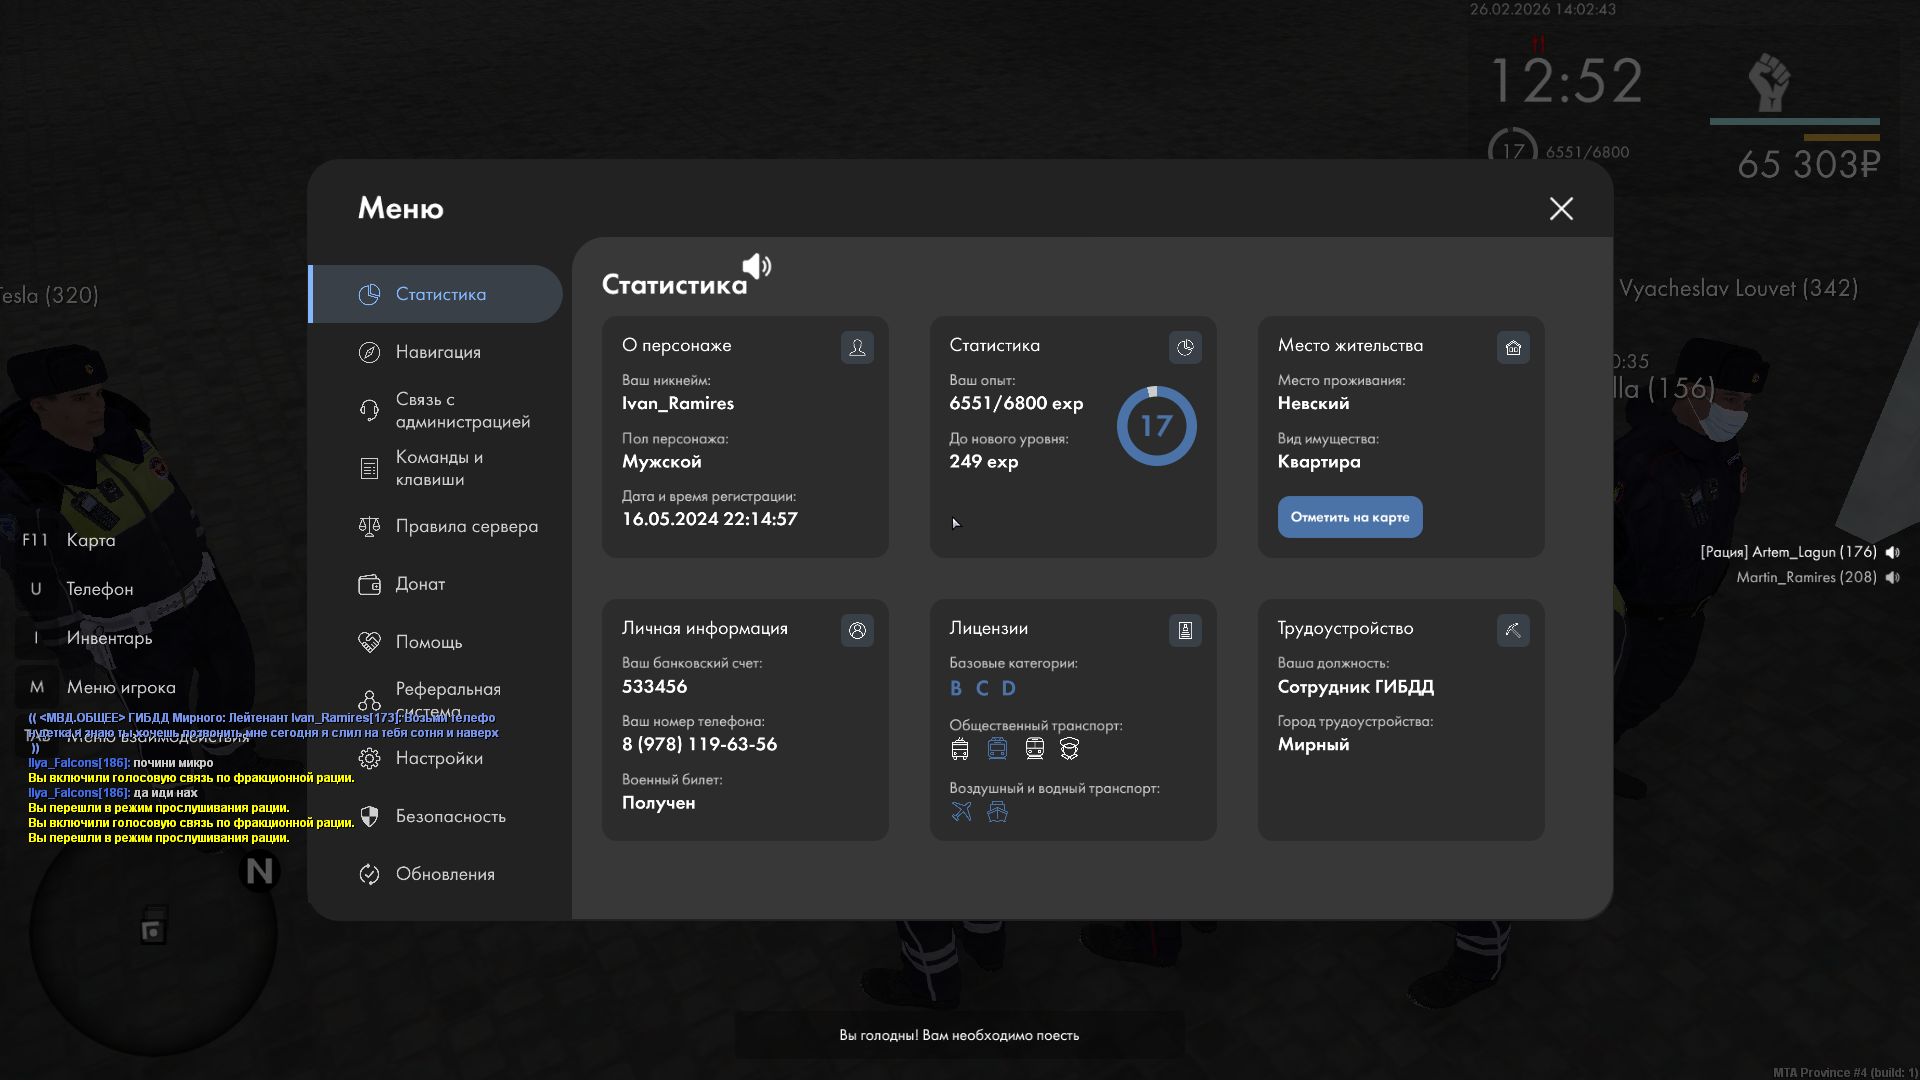
Task: Open the Настройки menu item
Action: coord(439,758)
